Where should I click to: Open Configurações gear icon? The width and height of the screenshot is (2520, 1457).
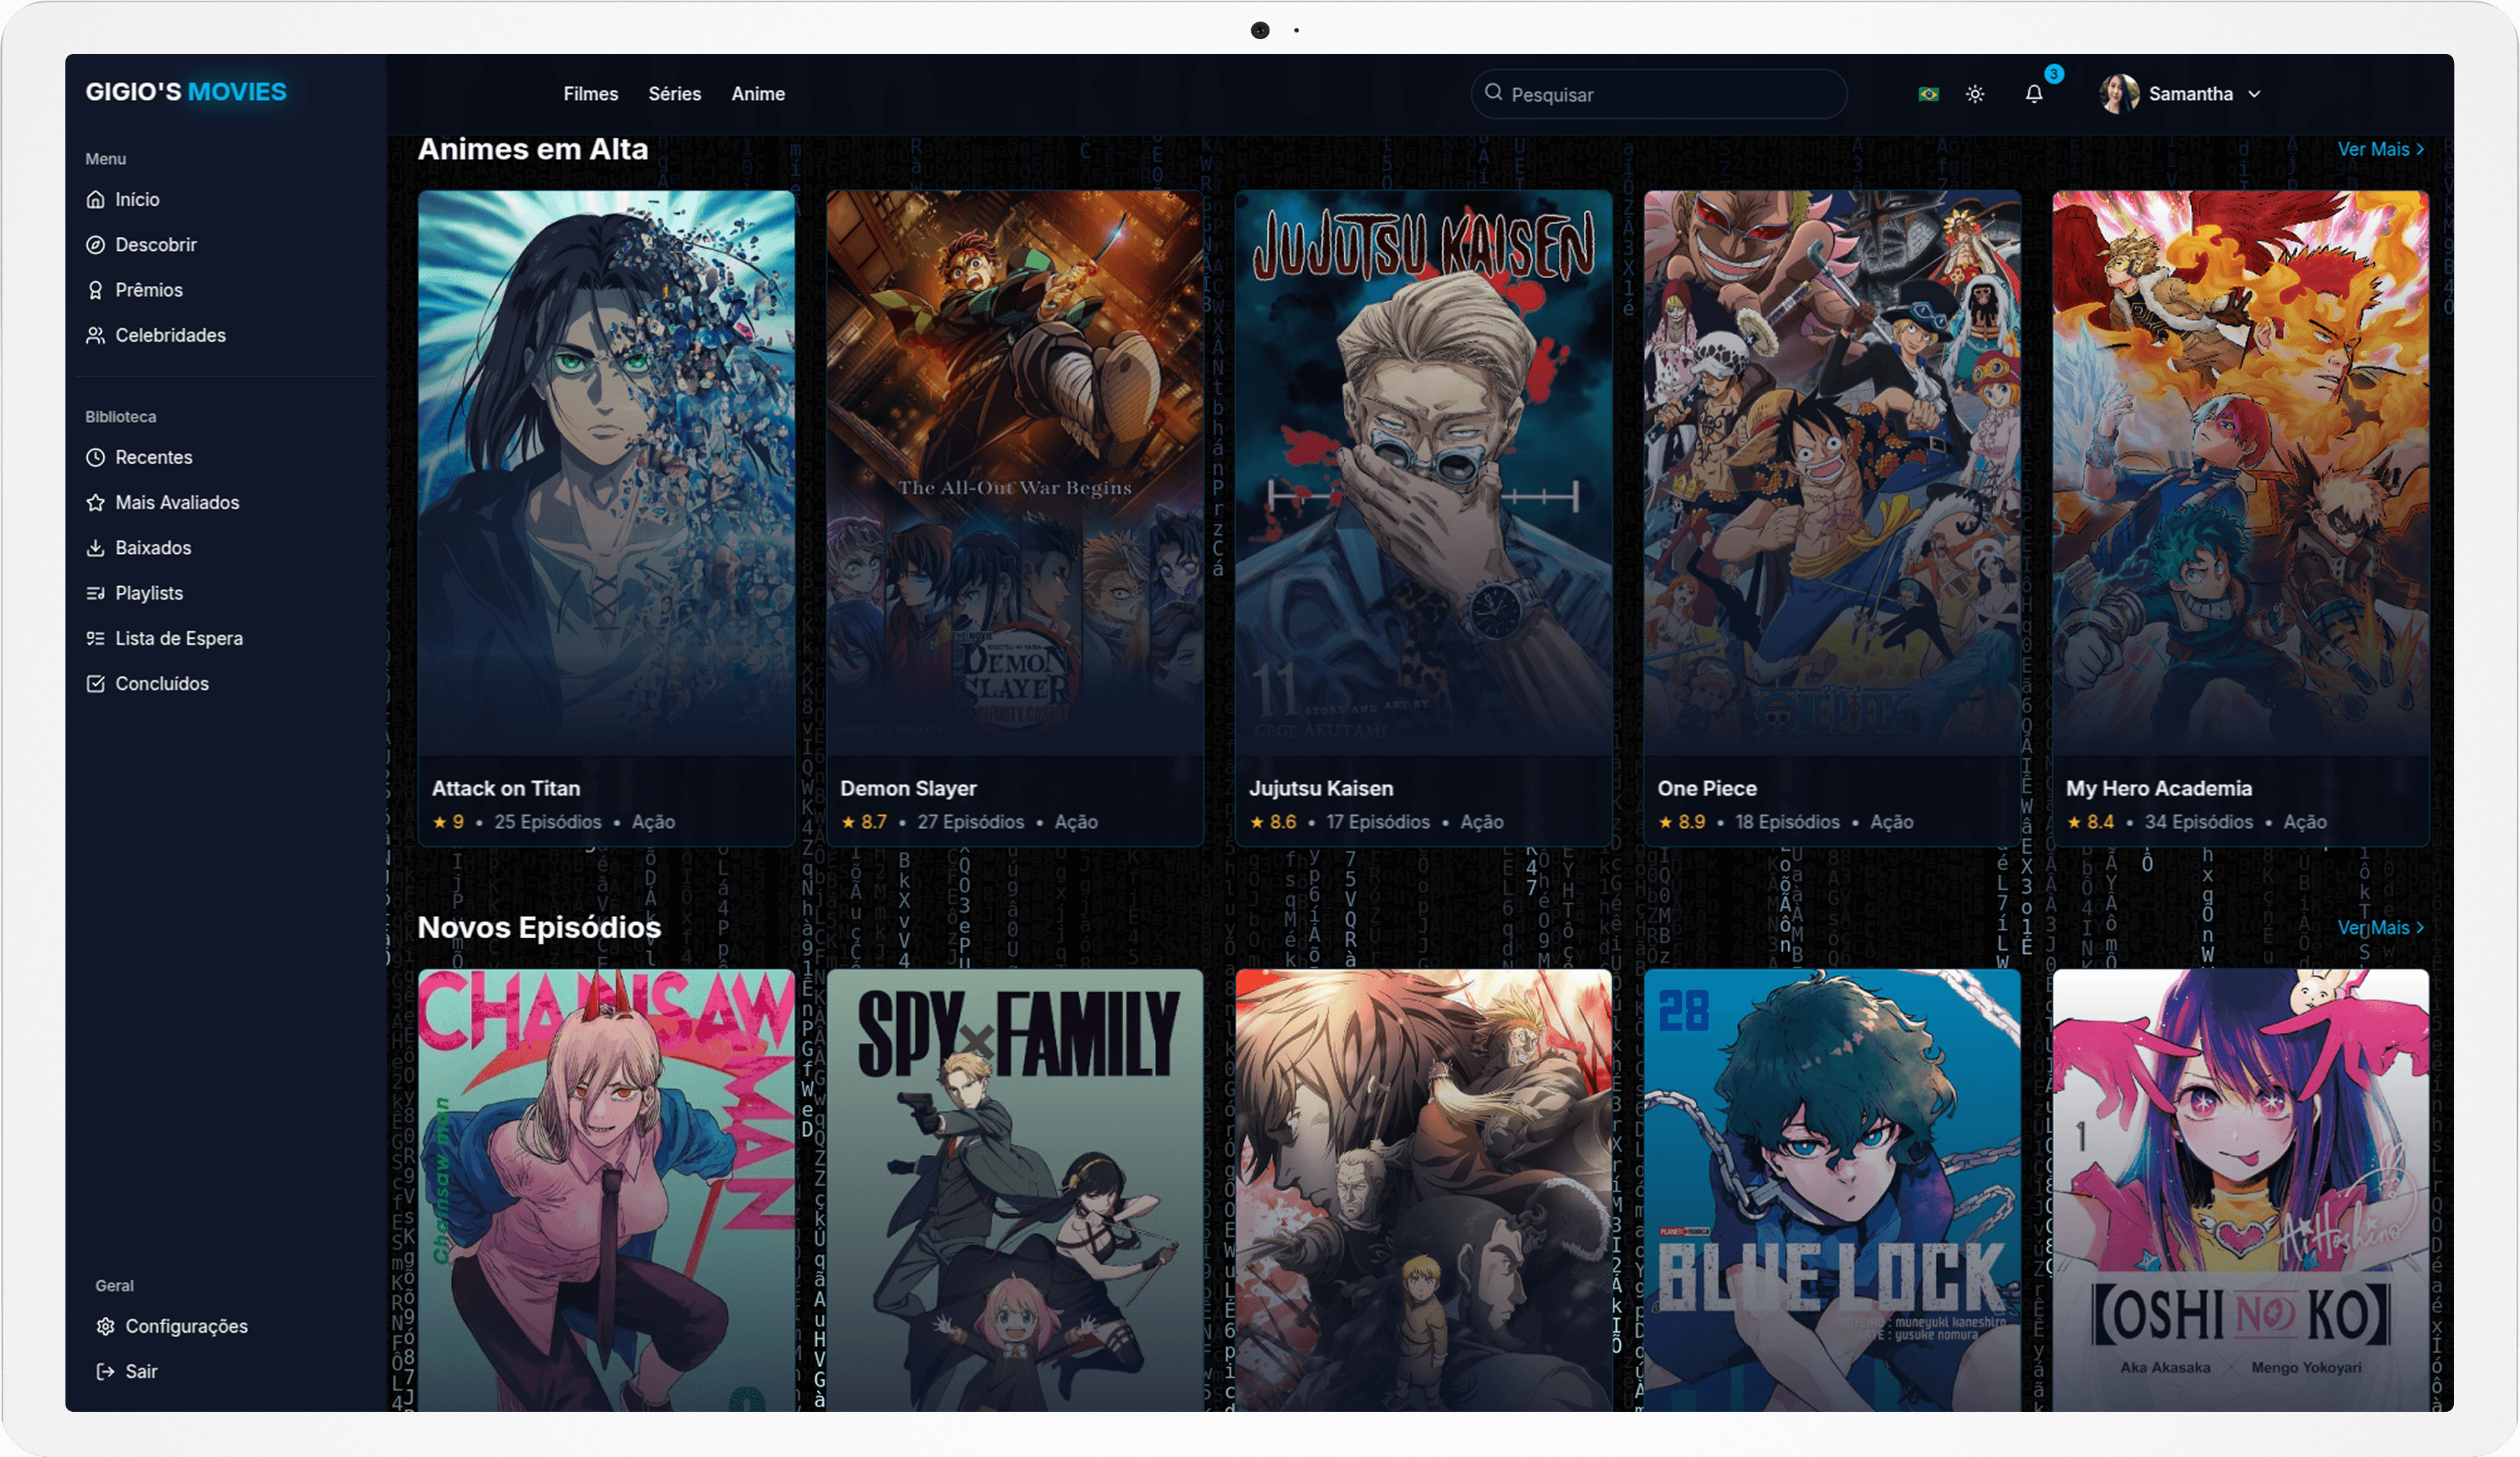[105, 1326]
